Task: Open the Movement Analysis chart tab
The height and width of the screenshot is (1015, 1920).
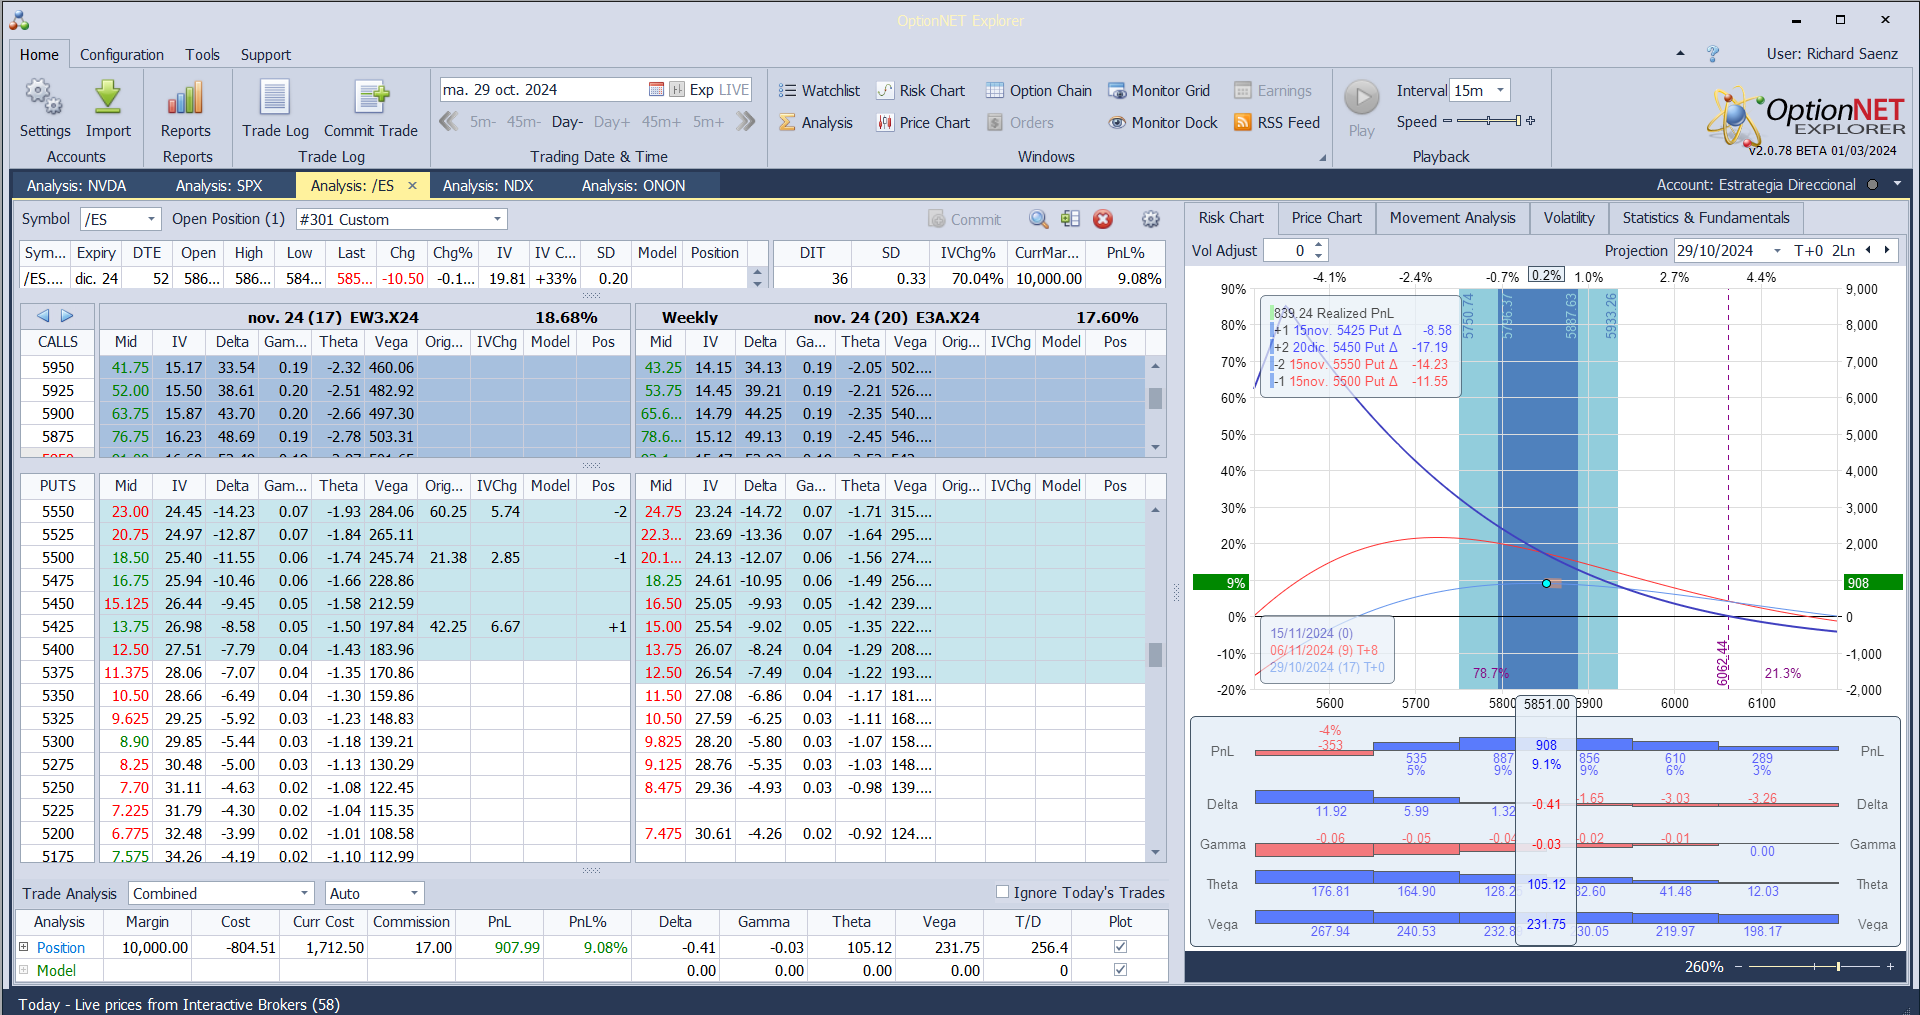Action: point(1452,218)
